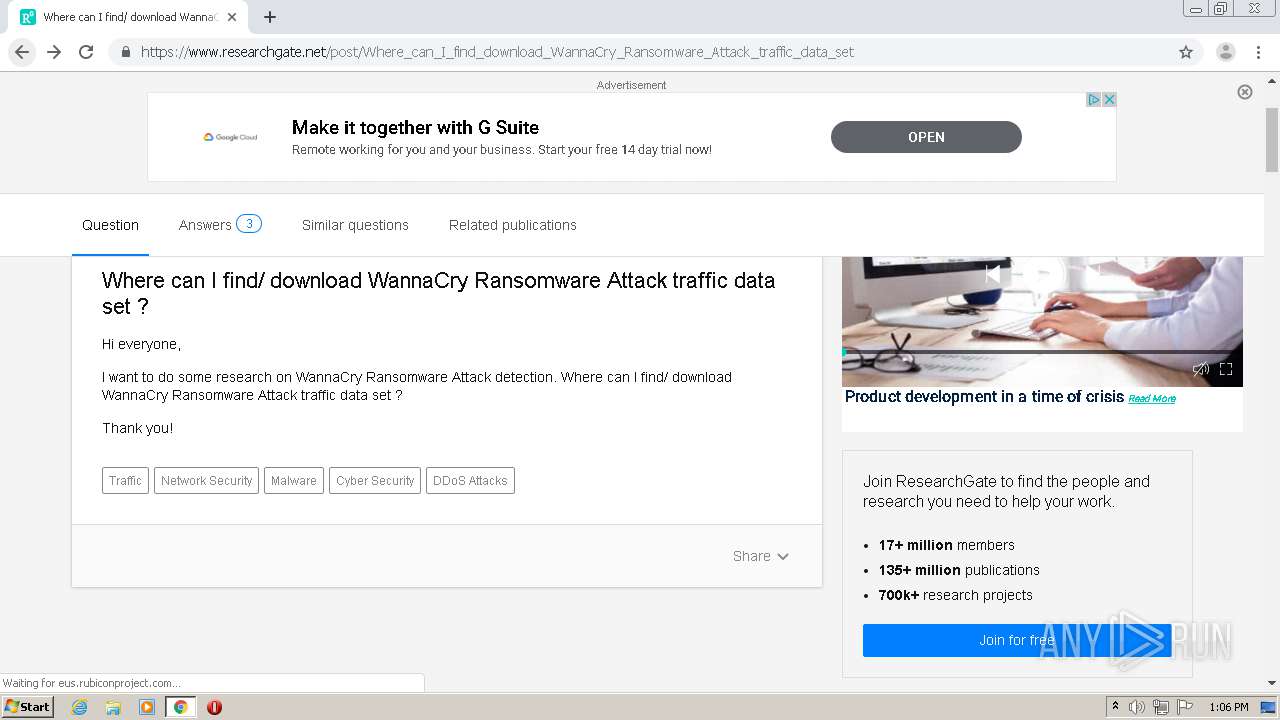The width and height of the screenshot is (1280, 720).
Task: Select Chrome in the taskbar
Action: (180, 707)
